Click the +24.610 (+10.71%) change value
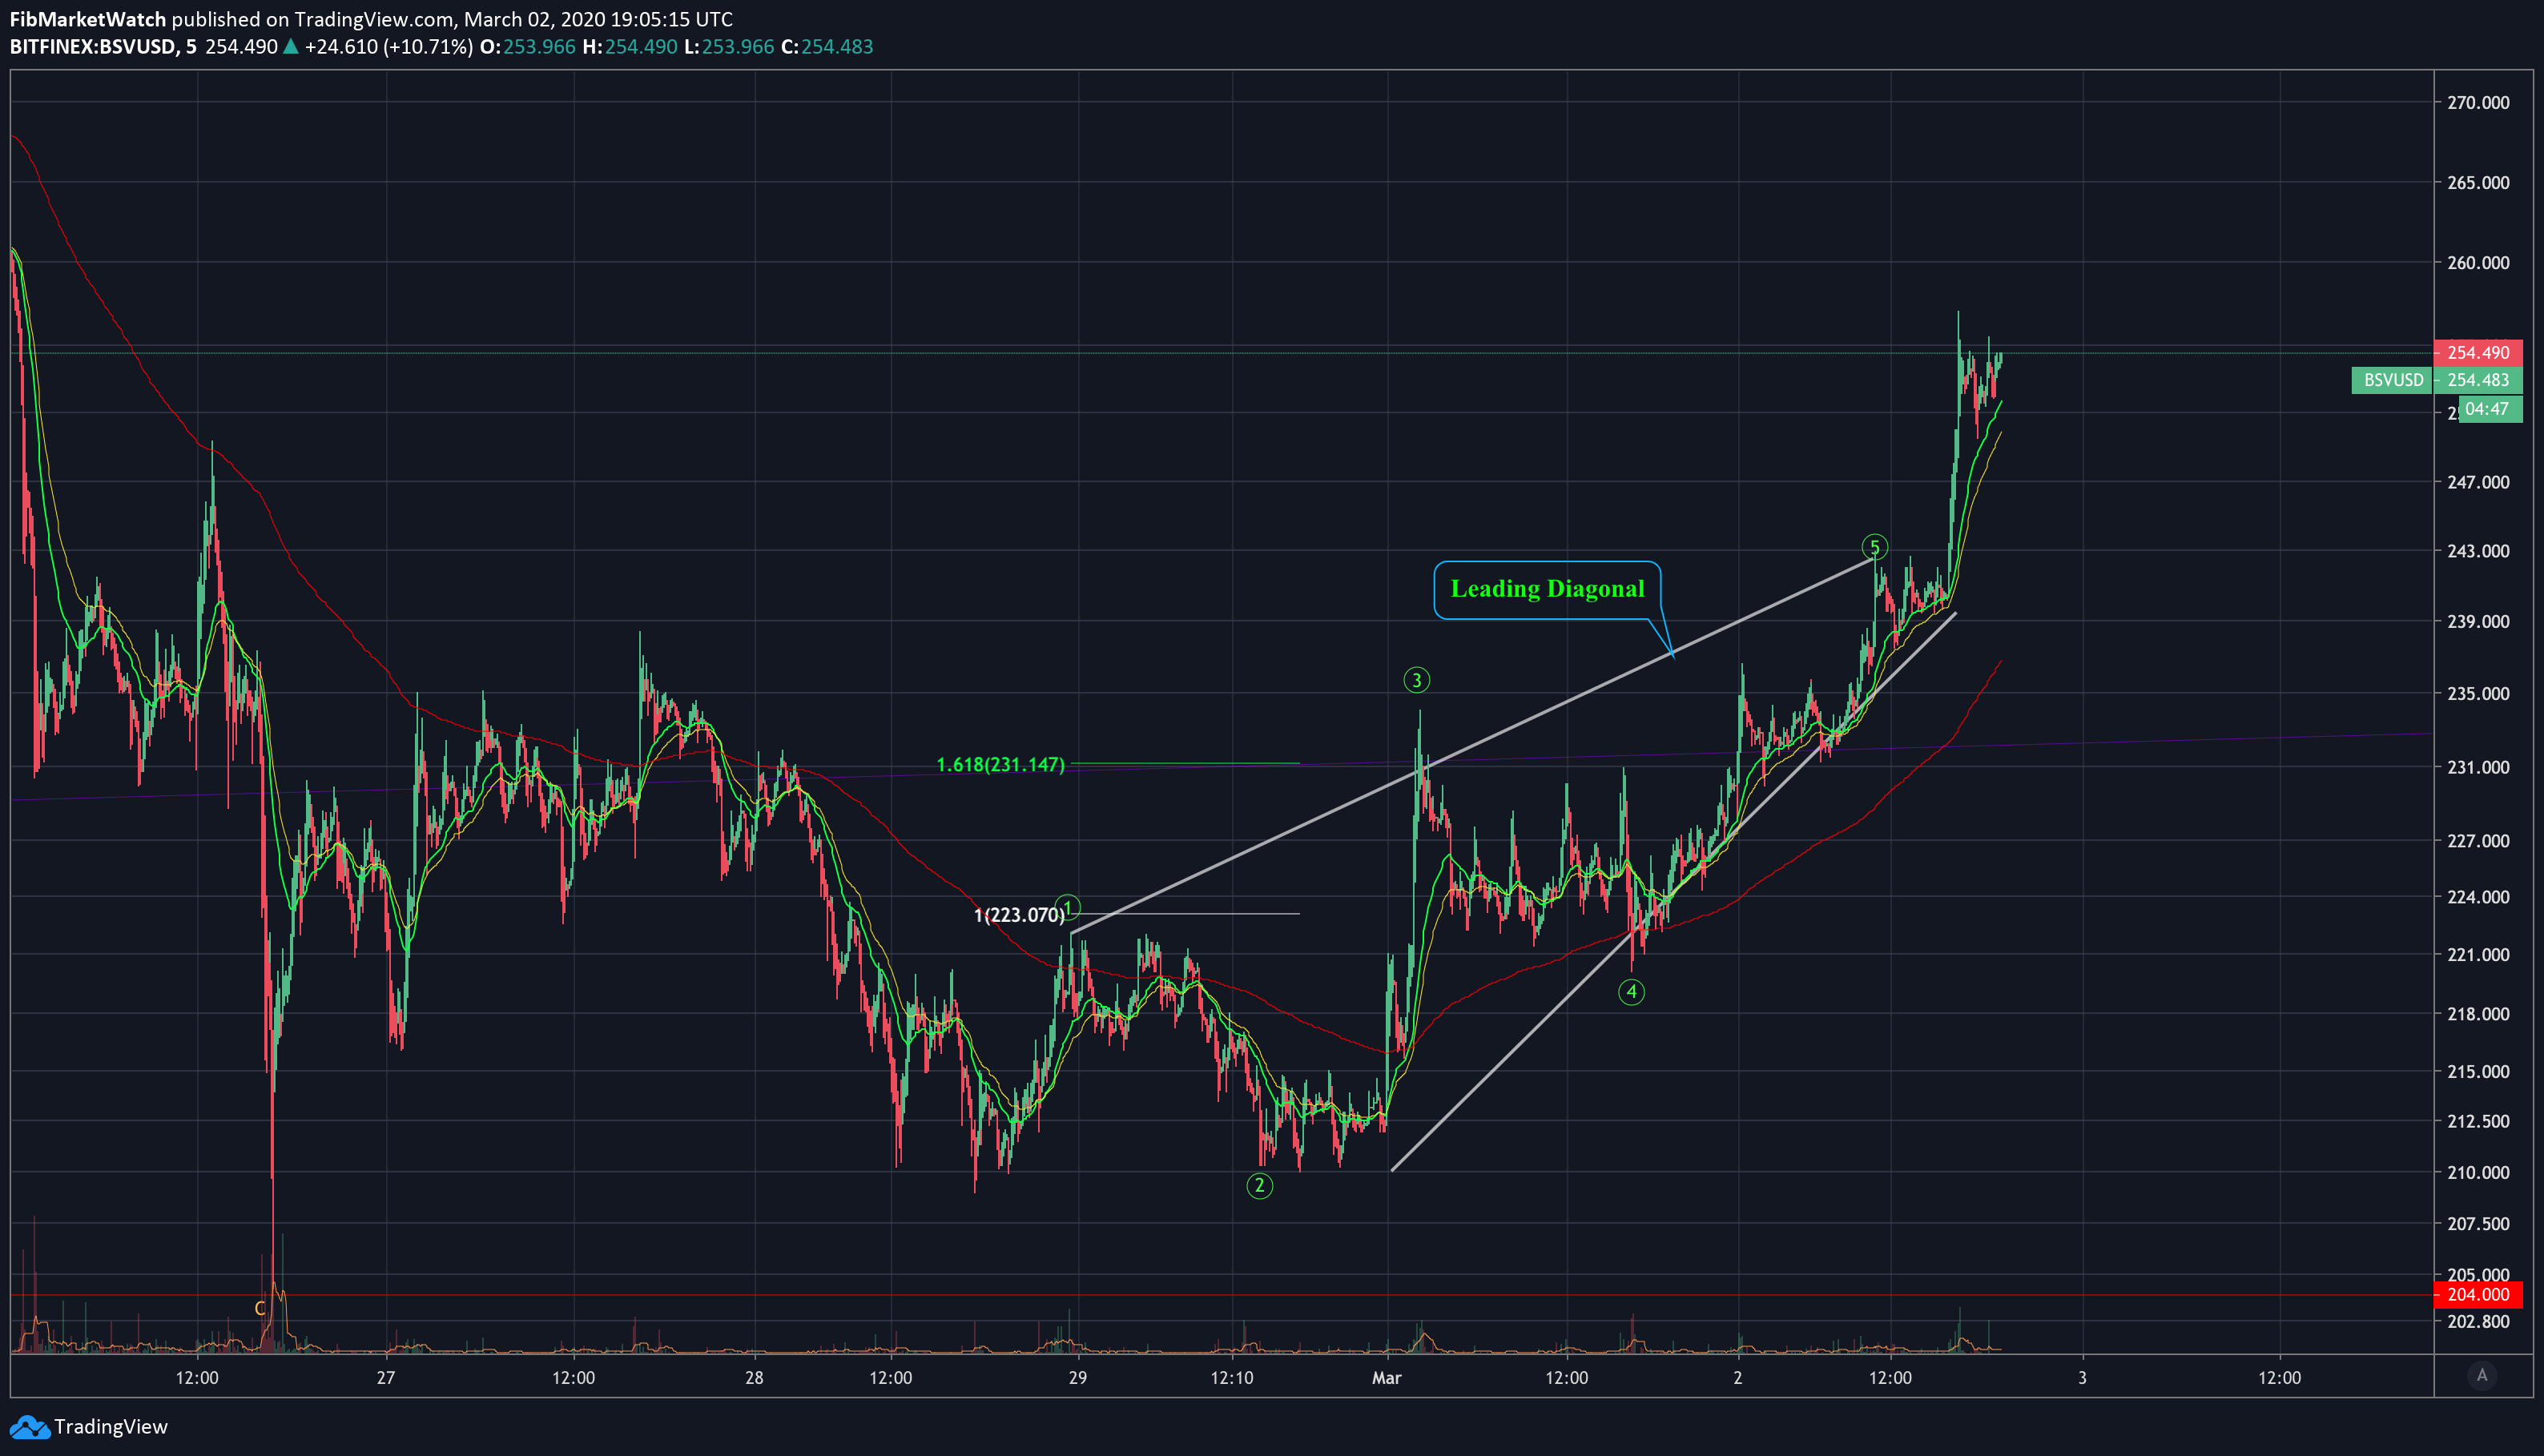2544x1456 pixels. point(388,47)
